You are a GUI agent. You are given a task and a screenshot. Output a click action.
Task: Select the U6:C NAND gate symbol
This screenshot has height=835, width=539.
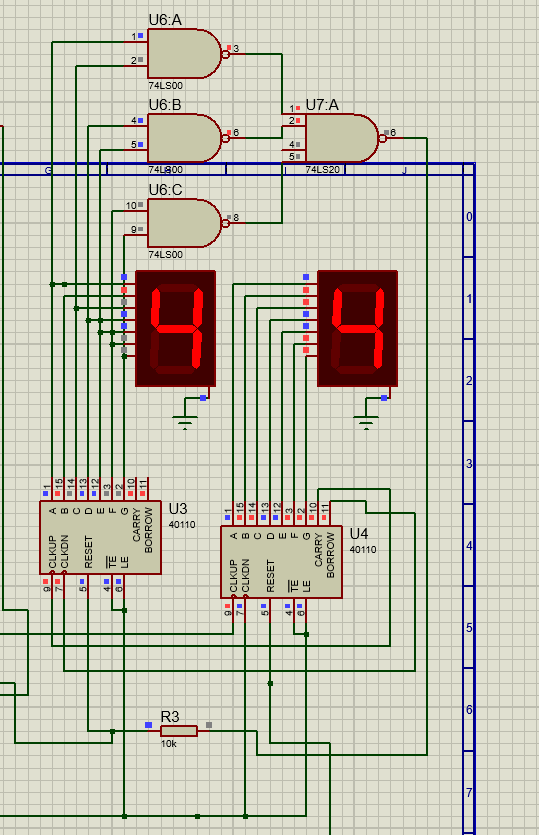(x=185, y=223)
